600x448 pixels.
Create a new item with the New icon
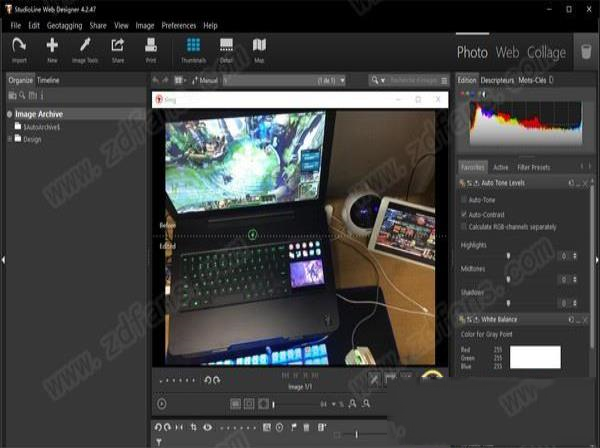coord(52,46)
